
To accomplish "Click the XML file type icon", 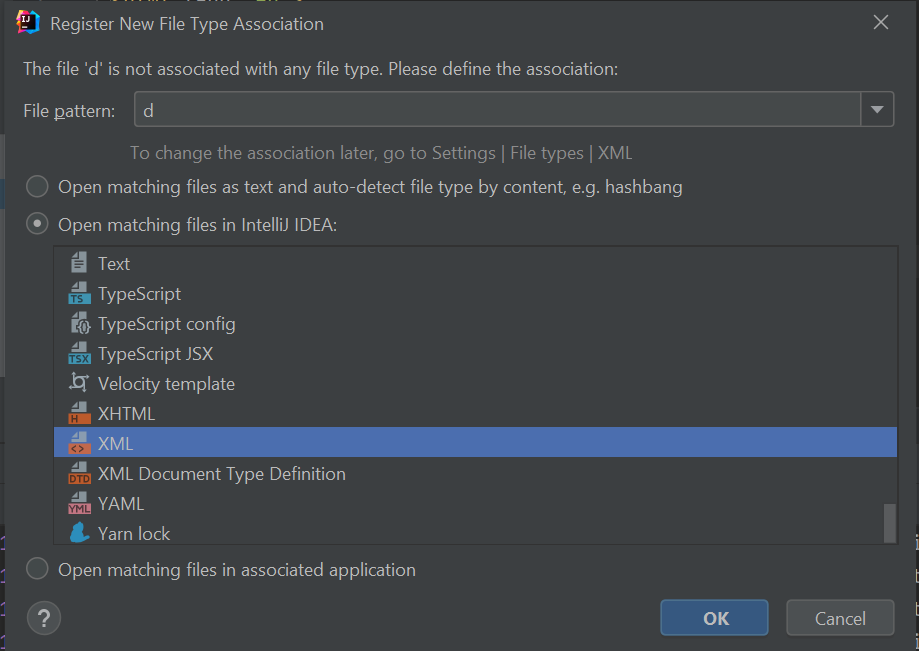I will 79,443.
